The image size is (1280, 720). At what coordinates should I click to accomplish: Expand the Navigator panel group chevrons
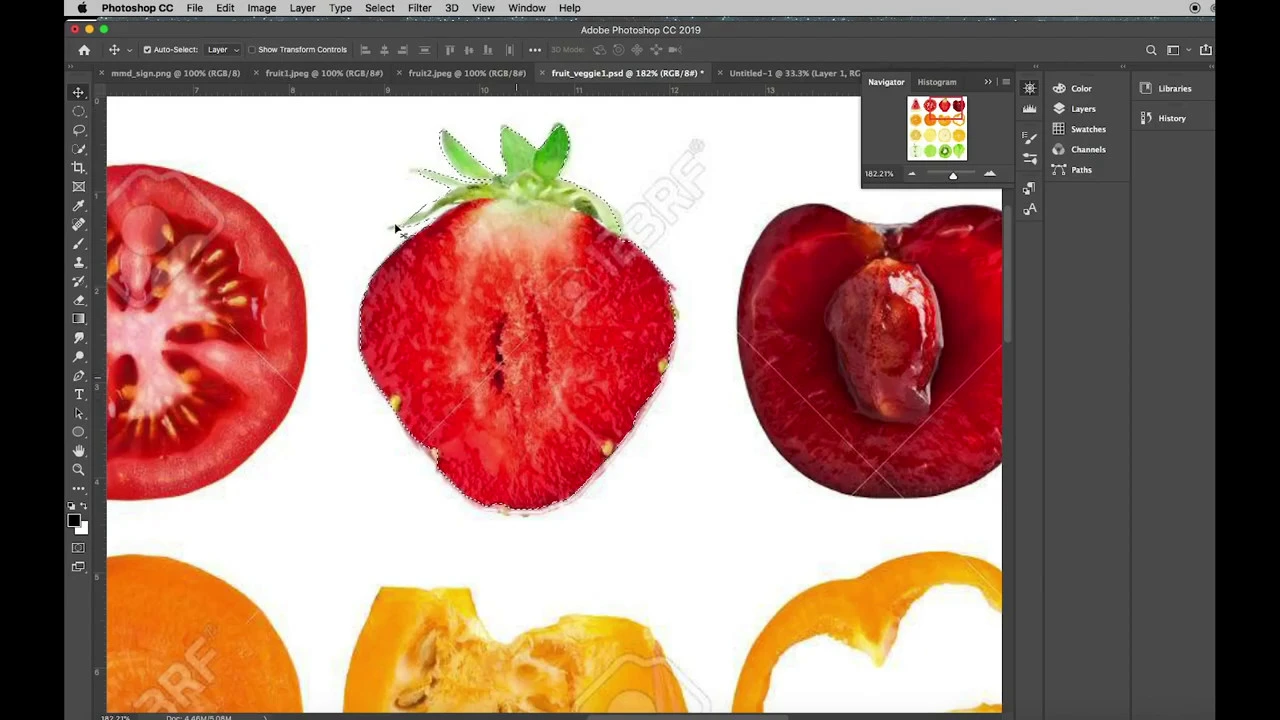pyautogui.click(x=988, y=82)
